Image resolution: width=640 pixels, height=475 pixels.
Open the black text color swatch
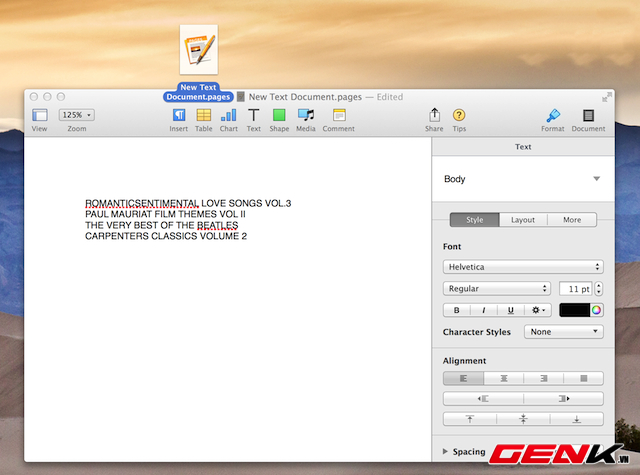tap(575, 310)
